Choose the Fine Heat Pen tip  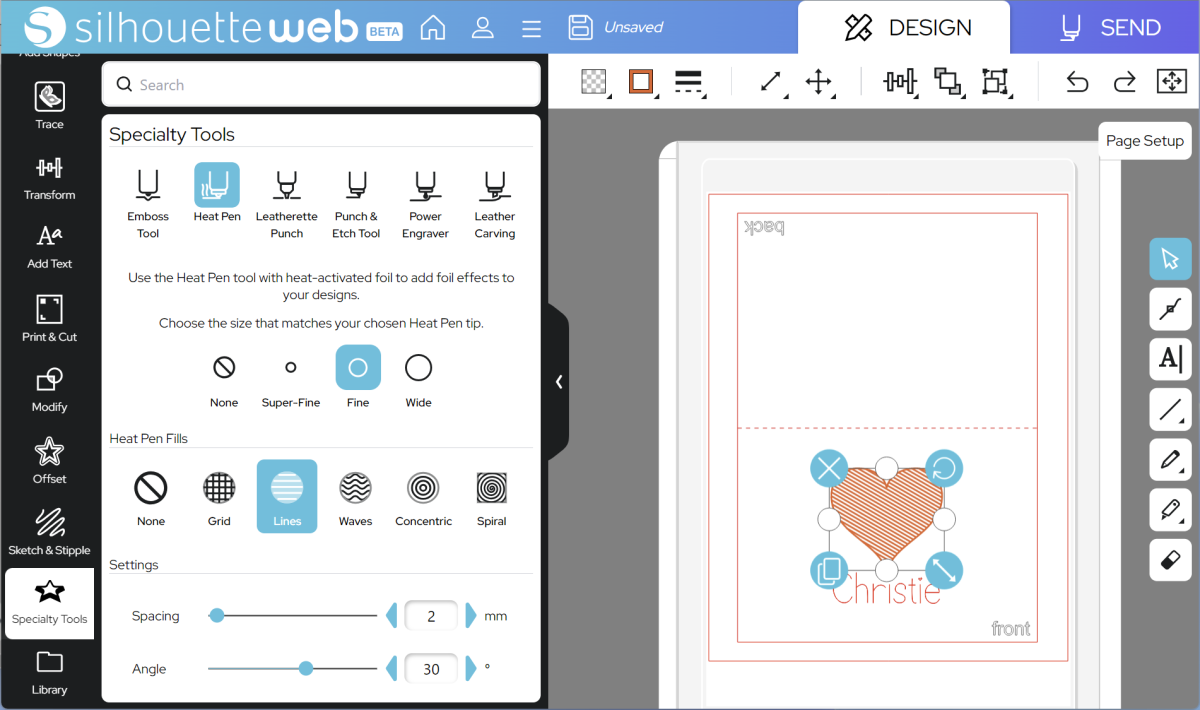[358, 378]
